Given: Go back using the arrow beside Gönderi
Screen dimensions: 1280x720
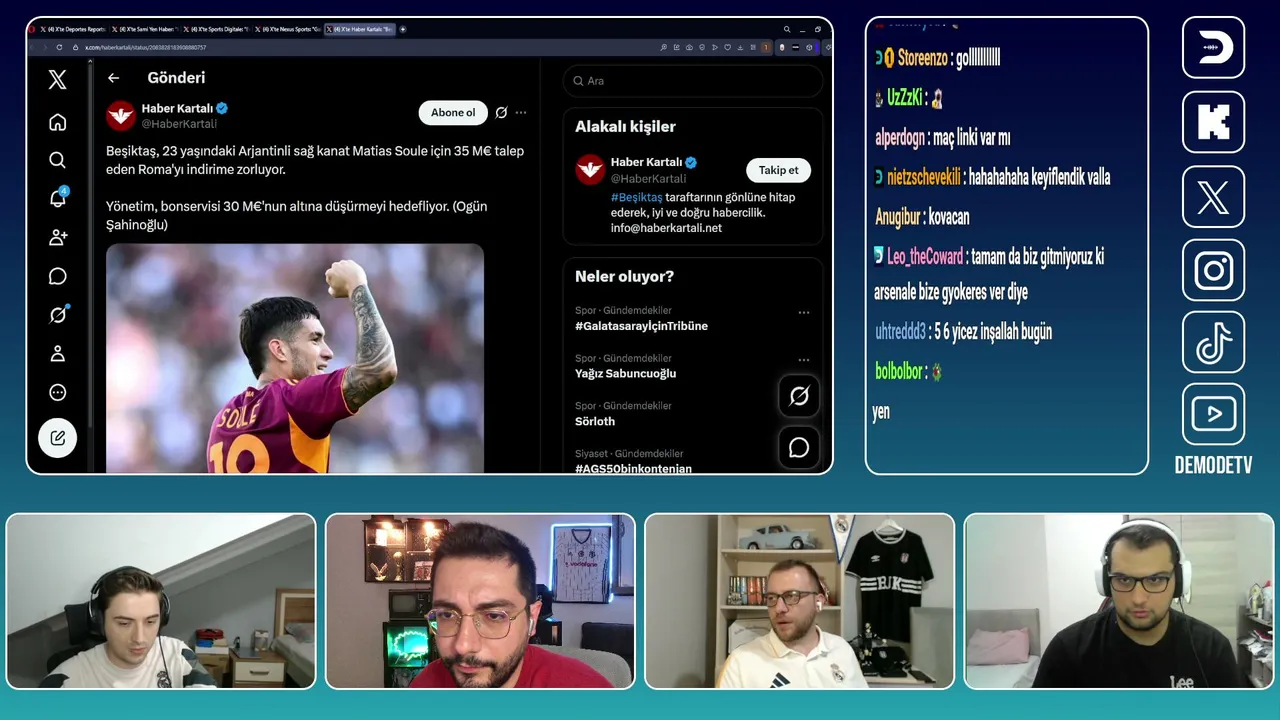Looking at the screenshot, I should click(113, 78).
